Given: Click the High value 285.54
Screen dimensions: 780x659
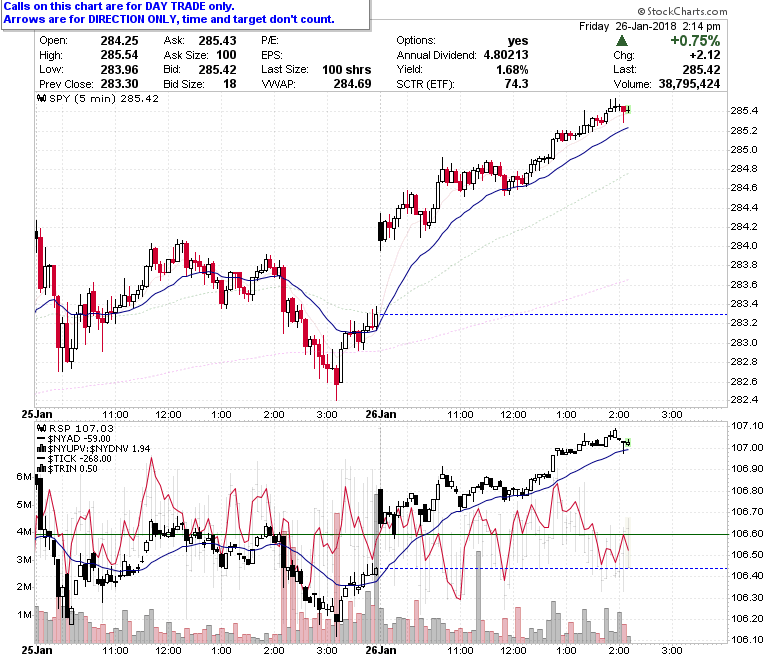Looking at the screenshot, I should [119, 55].
